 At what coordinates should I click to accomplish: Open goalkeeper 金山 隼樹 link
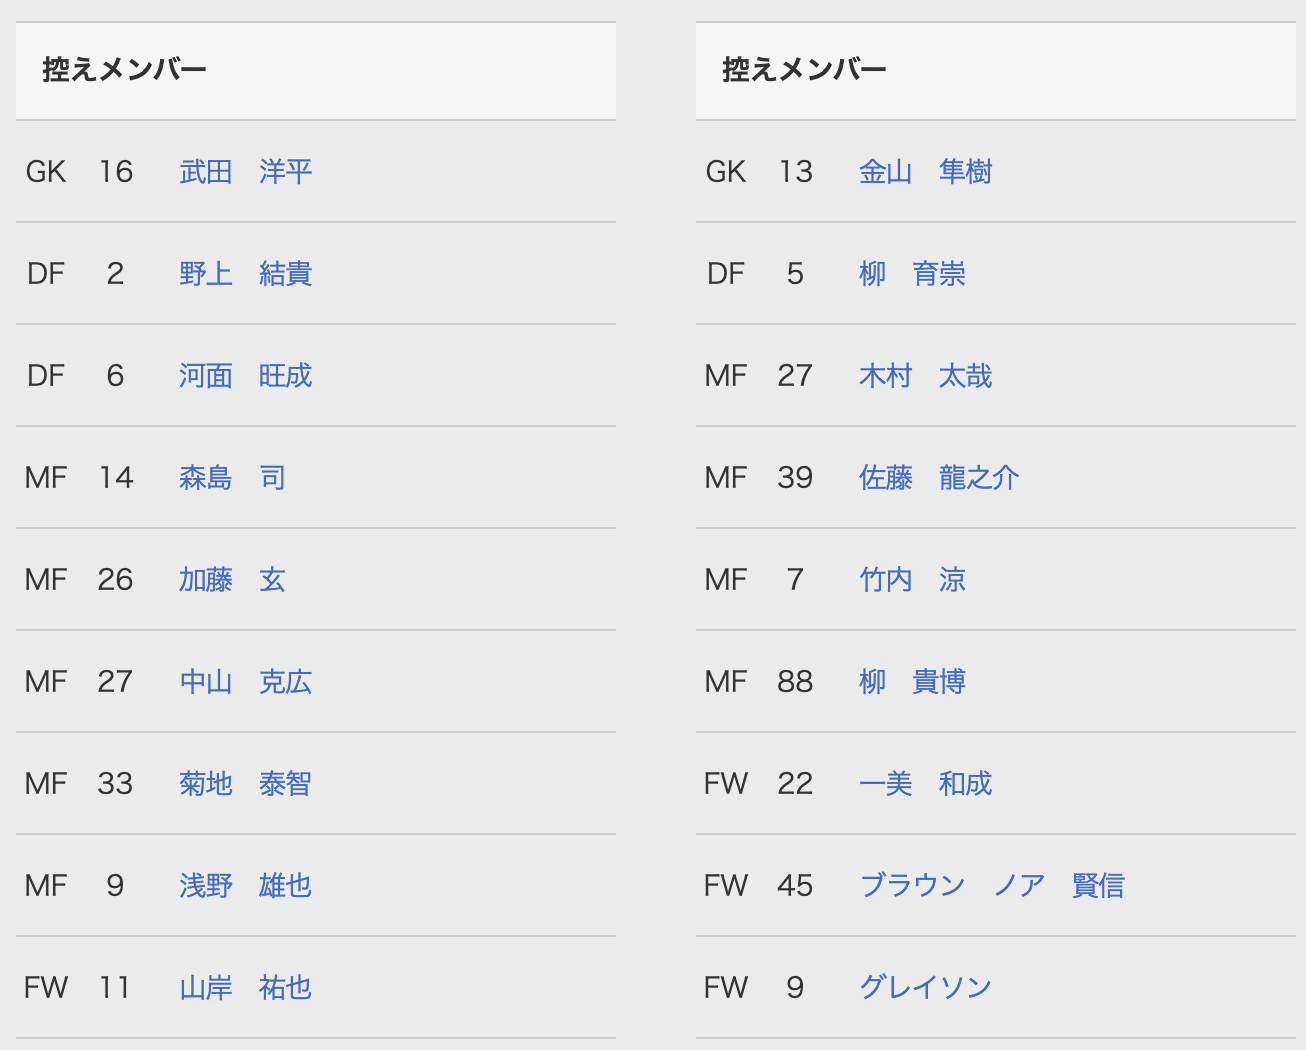[x=926, y=172]
